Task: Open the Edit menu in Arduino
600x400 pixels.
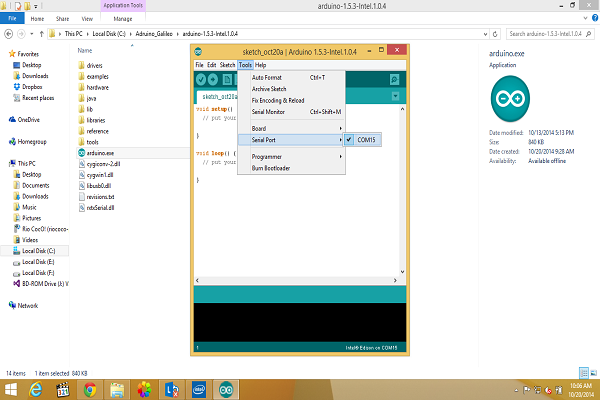Action: pos(212,65)
